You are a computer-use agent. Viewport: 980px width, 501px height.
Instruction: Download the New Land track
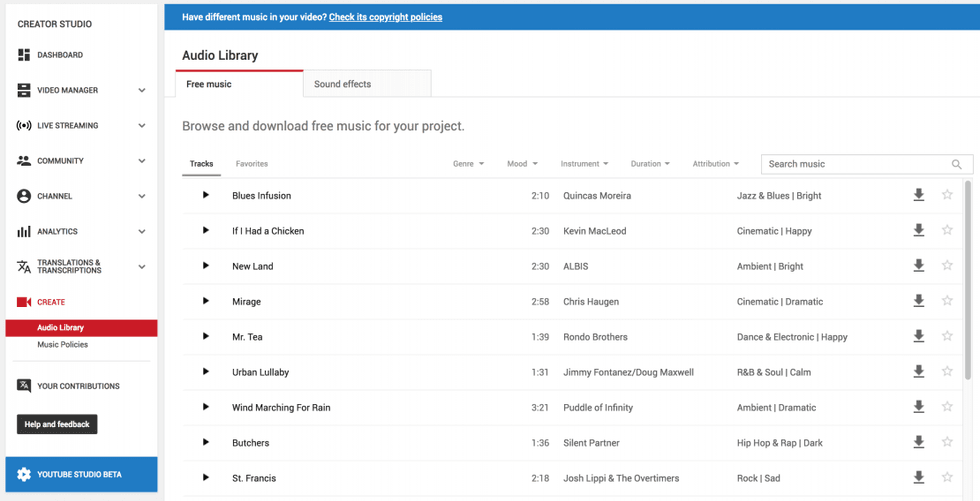click(918, 265)
